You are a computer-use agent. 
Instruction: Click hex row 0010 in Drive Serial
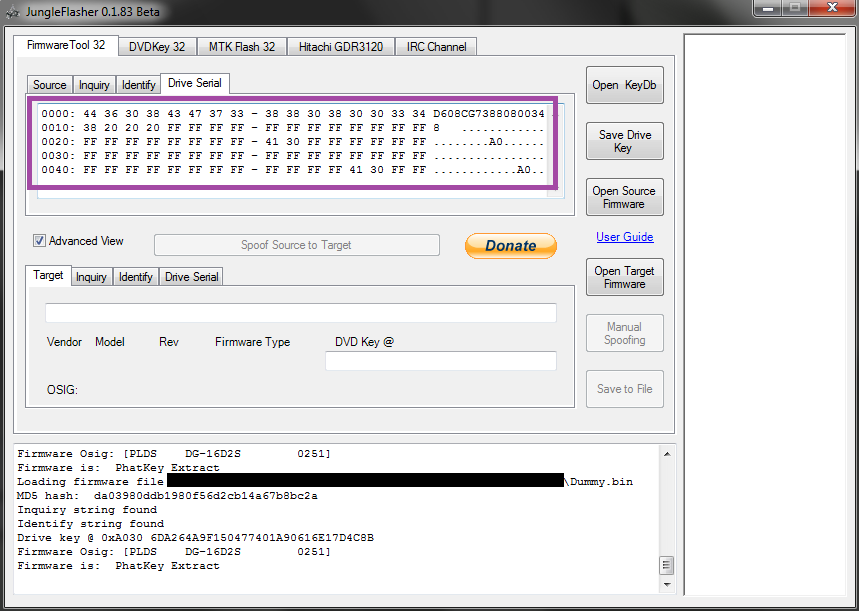pos(293,128)
